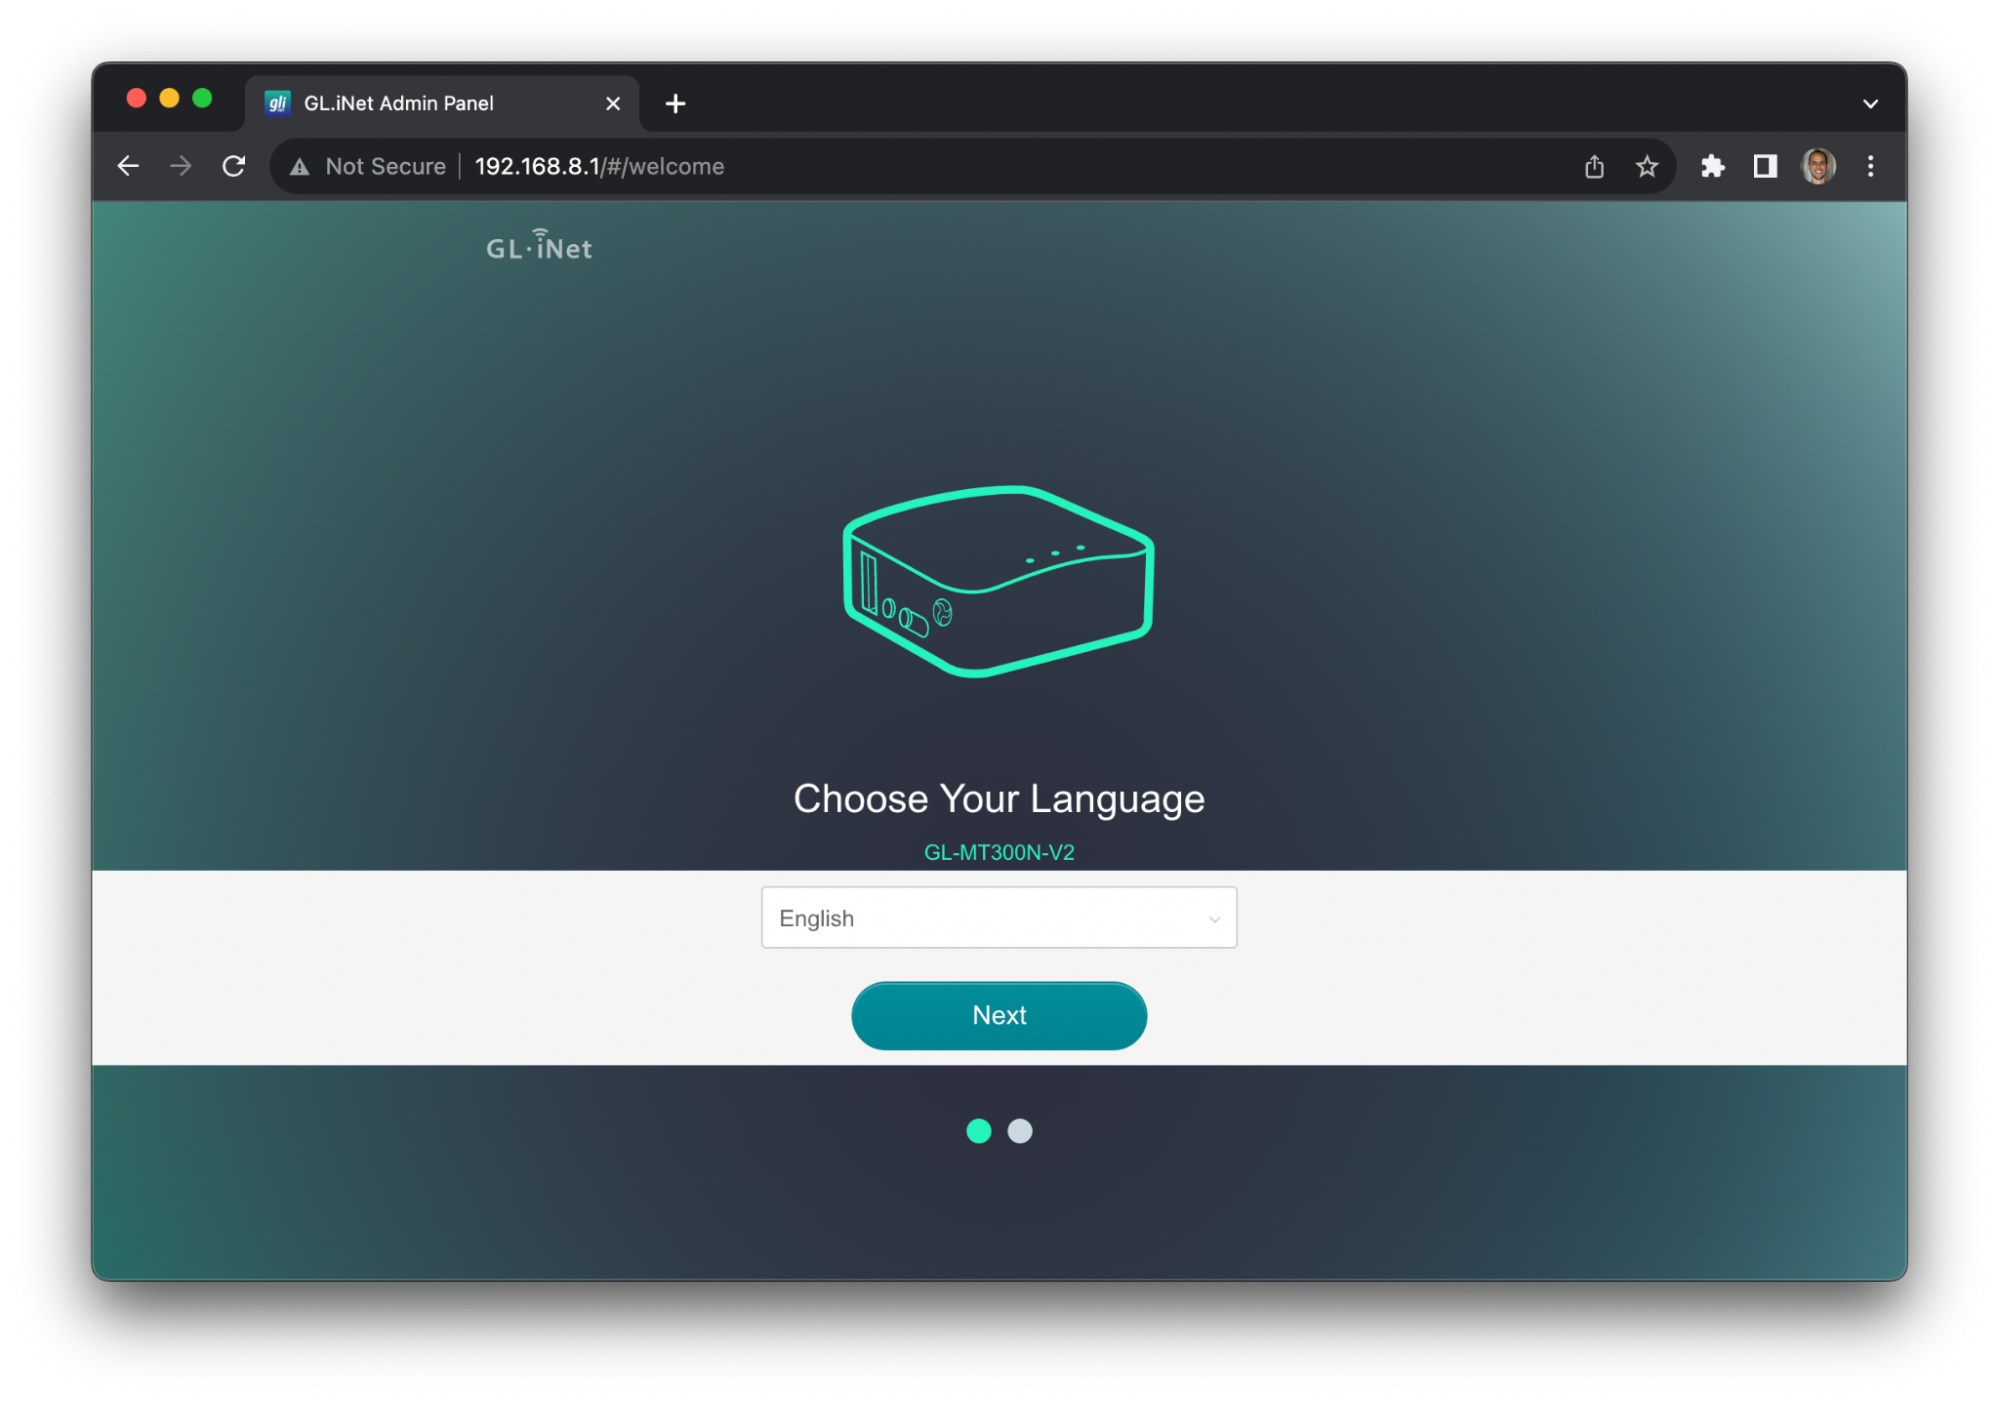Click the Next button to proceed

[1000, 1014]
